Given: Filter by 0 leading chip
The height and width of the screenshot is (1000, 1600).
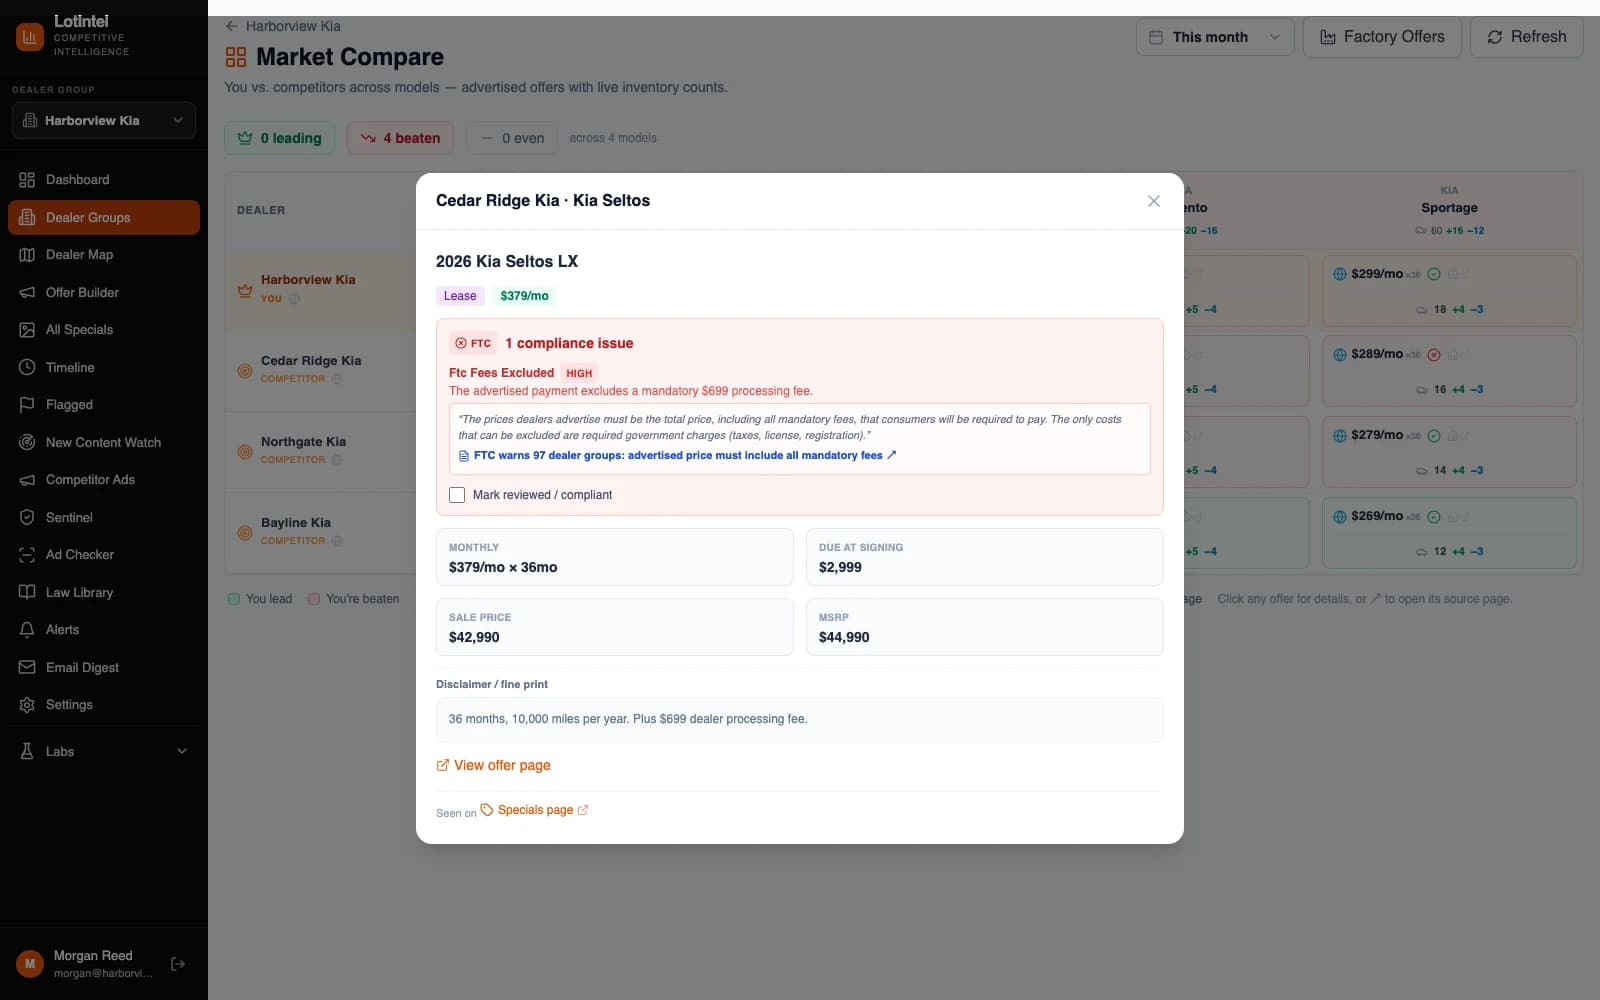Looking at the screenshot, I should tap(280, 138).
